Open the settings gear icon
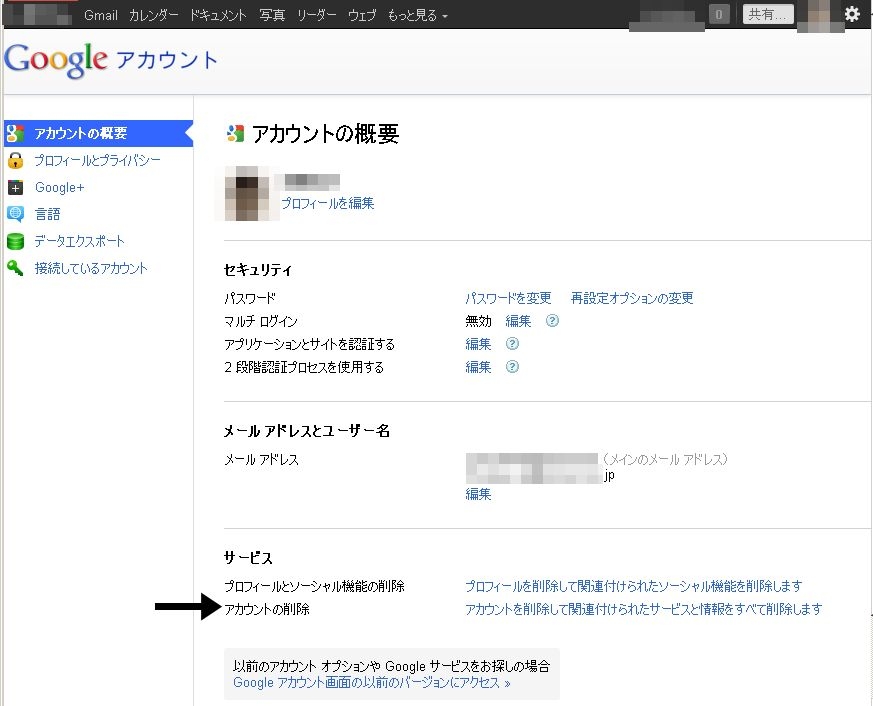This screenshot has height=706, width=873. (852, 14)
